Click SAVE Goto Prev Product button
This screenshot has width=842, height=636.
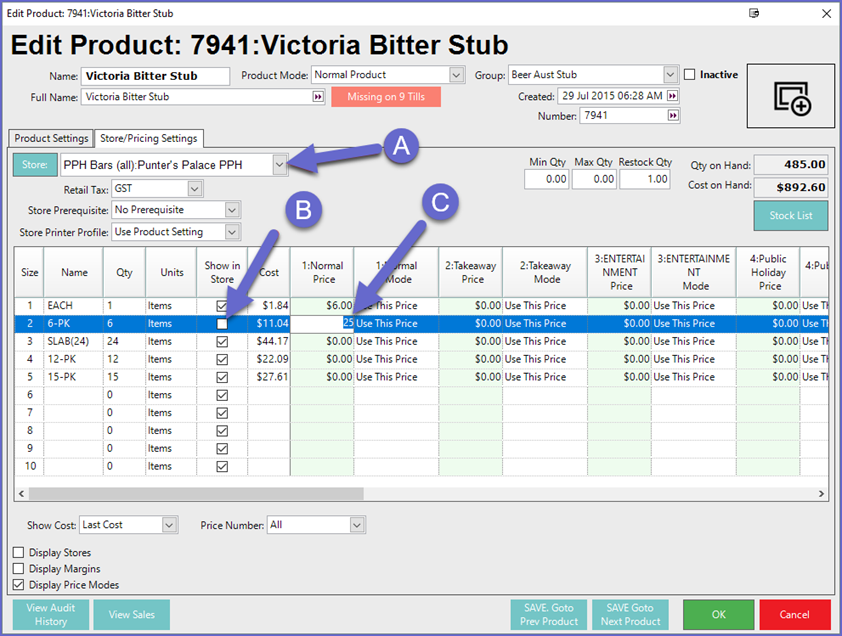coord(549,615)
